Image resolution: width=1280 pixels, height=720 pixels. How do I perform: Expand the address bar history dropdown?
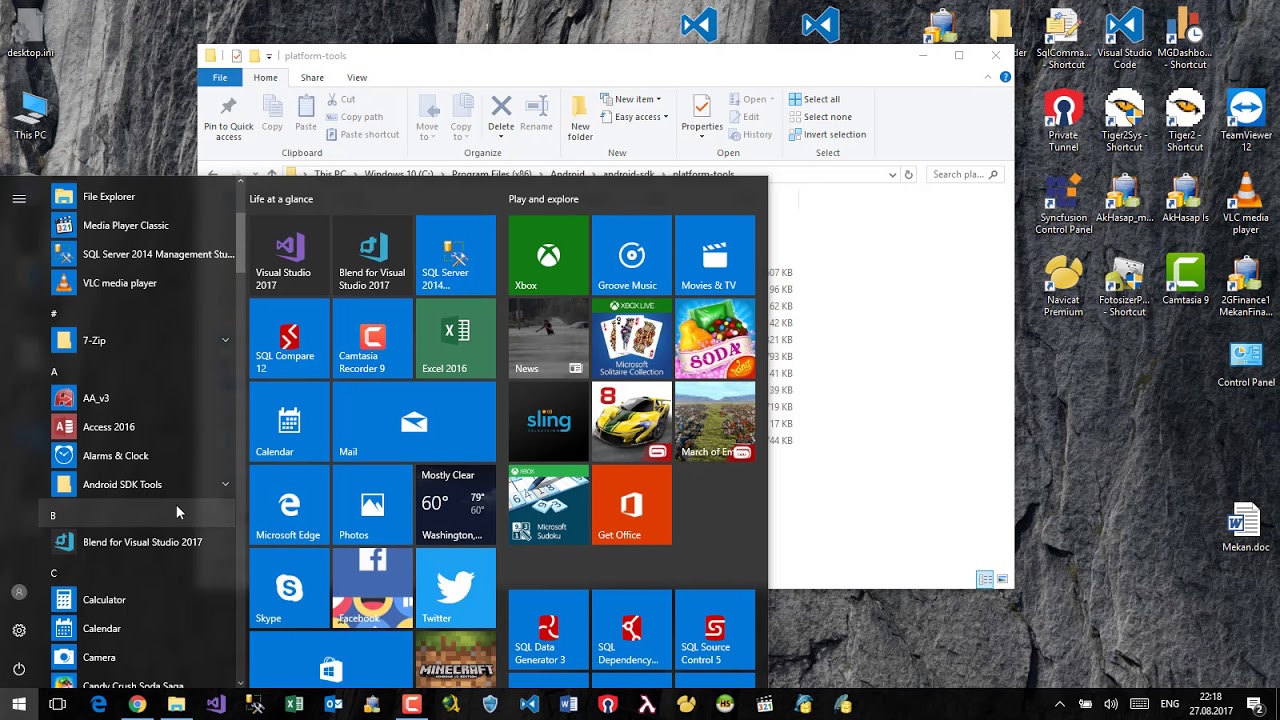point(892,174)
